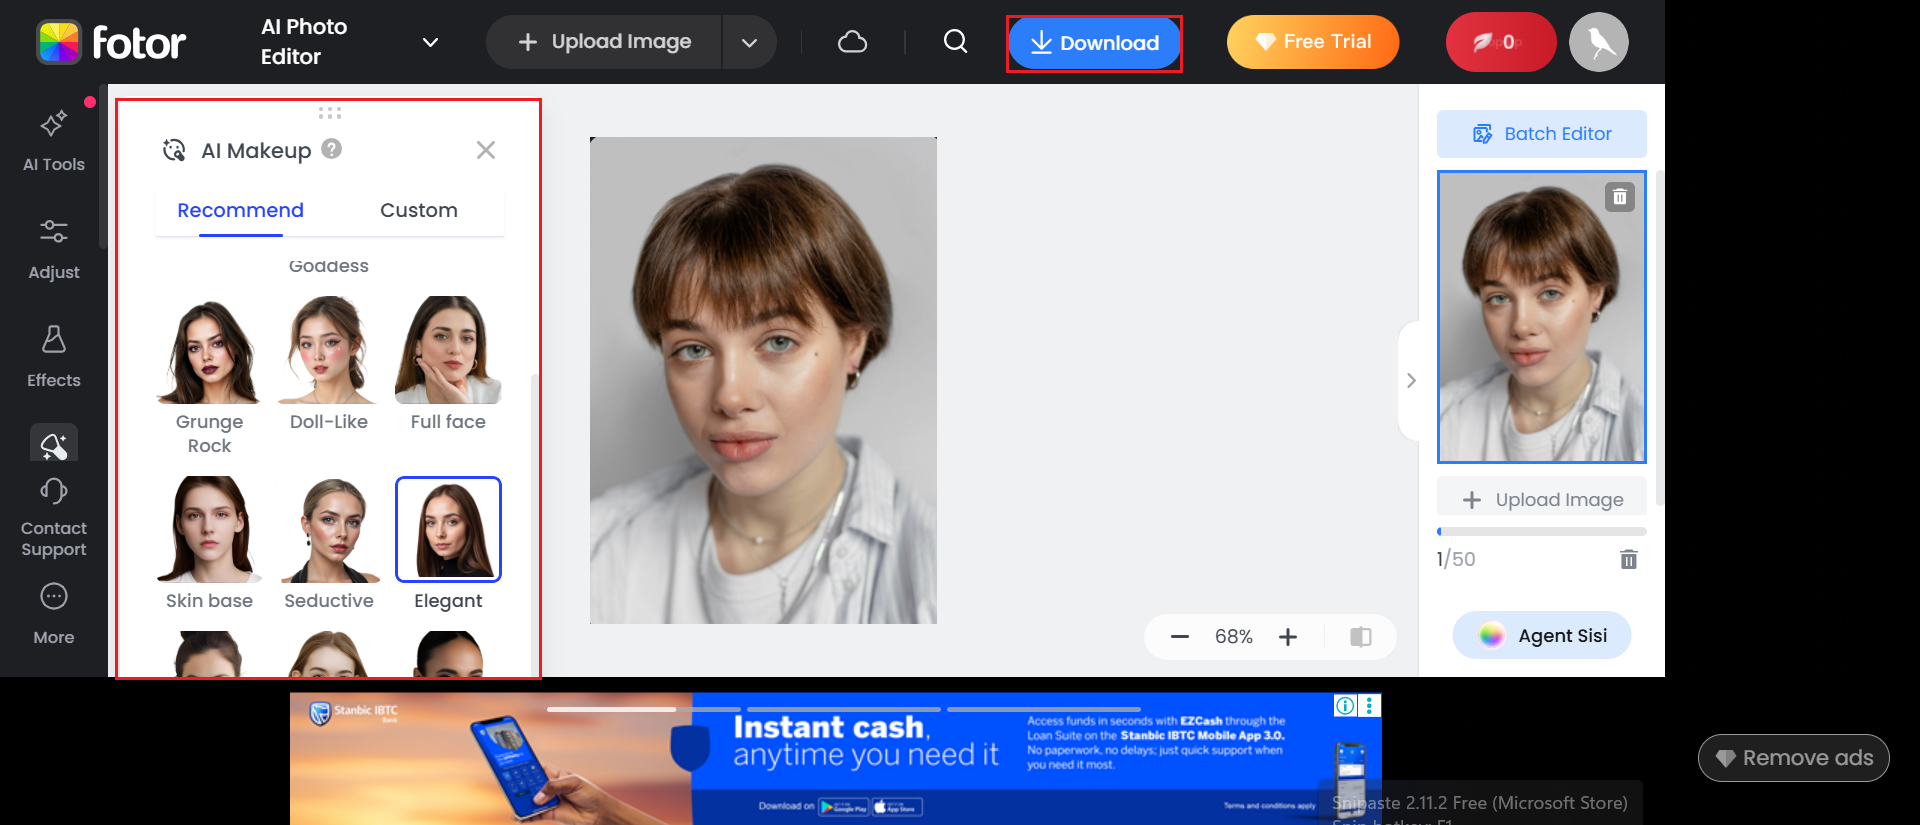1920x825 pixels.
Task: Switch to the Custom tab
Action: (419, 210)
